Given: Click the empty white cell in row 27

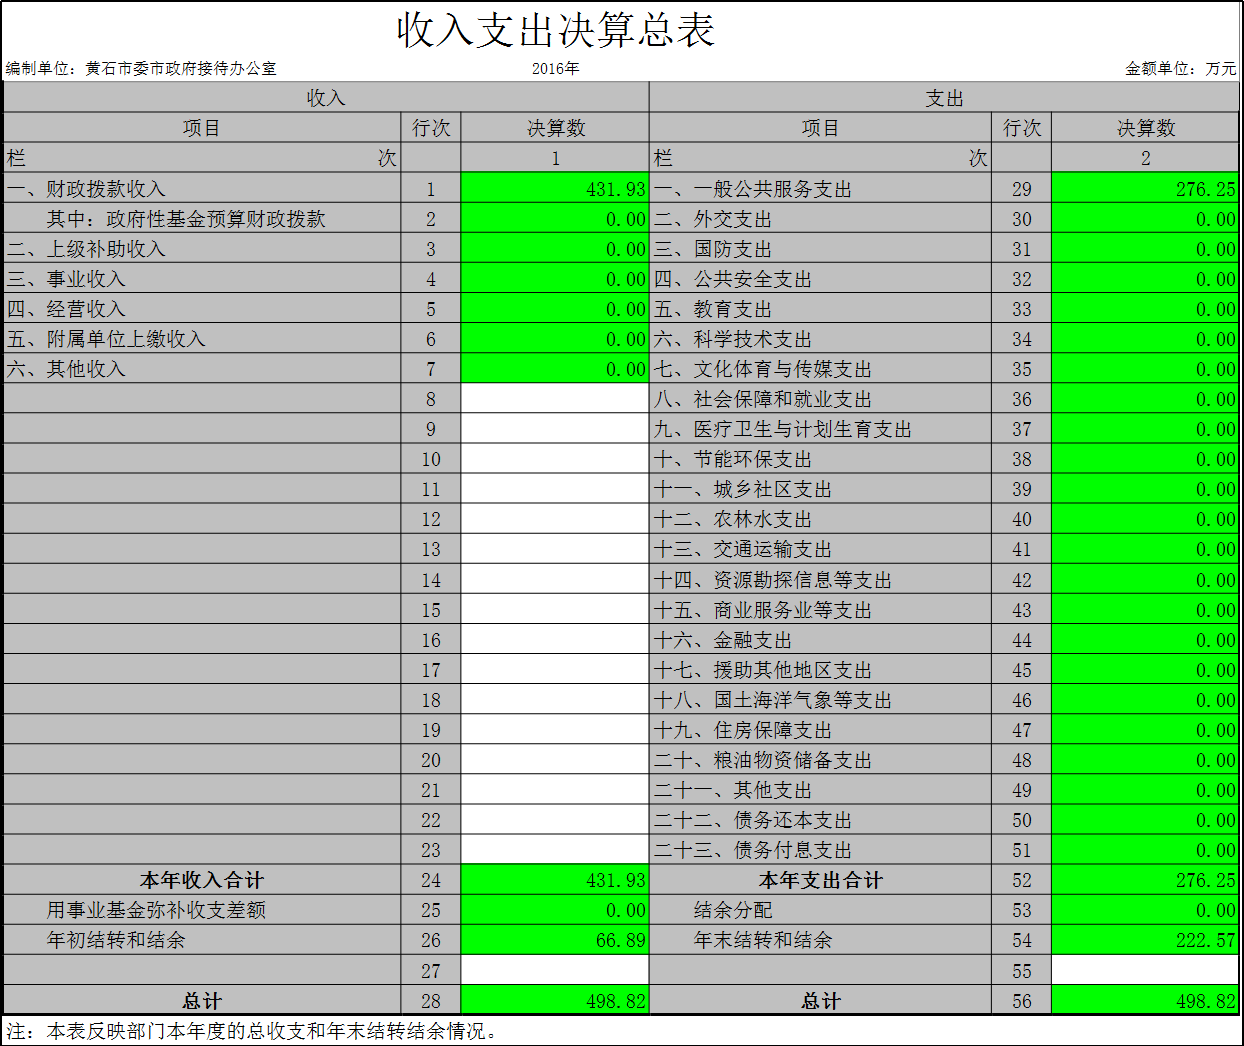Looking at the screenshot, I should (555, 970).
